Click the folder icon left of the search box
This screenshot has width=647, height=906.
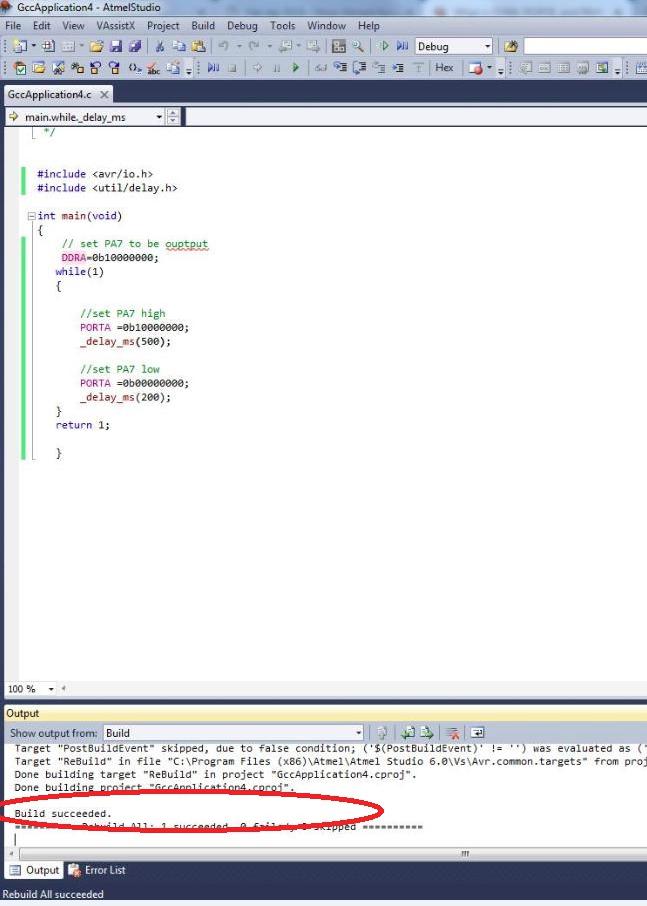point(511,46)
